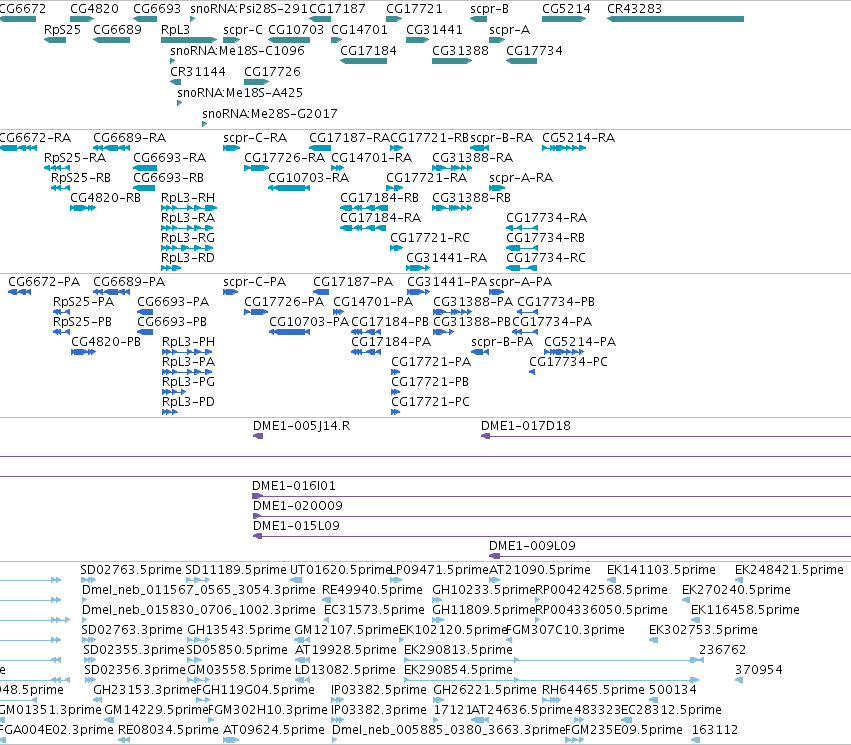Click the CG4820 gene label
The width and height of the screenshot is (851, 745).
pos(94,9)
